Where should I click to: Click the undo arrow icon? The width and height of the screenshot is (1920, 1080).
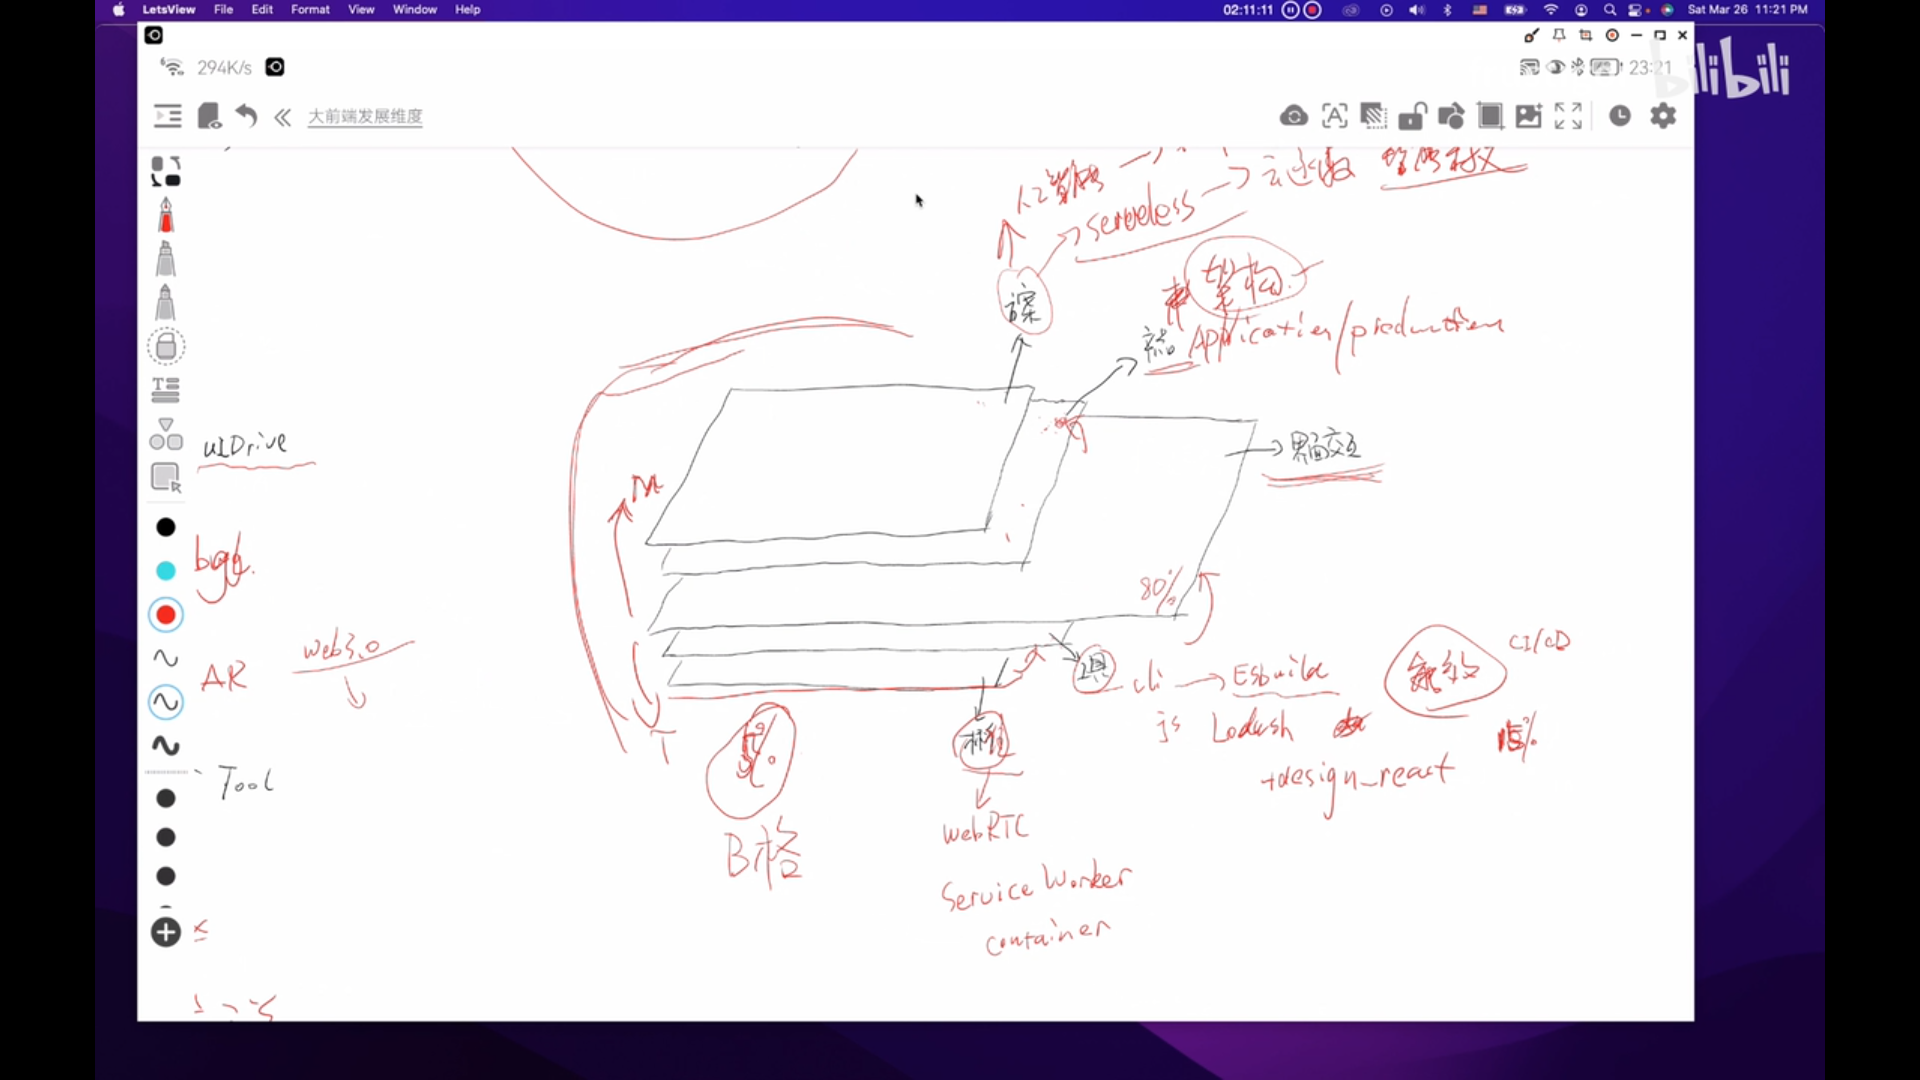(246, 116)
